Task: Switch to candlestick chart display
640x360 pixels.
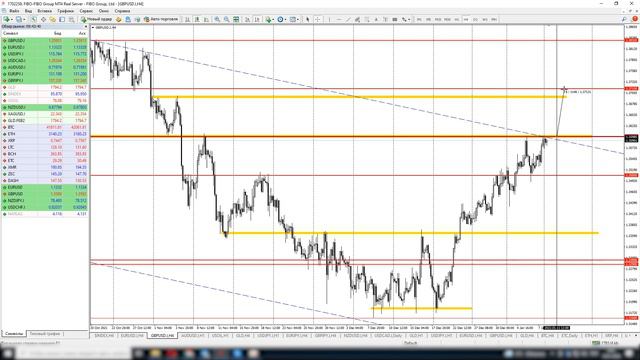Action: pyautogui.click(x=197, y=19)
